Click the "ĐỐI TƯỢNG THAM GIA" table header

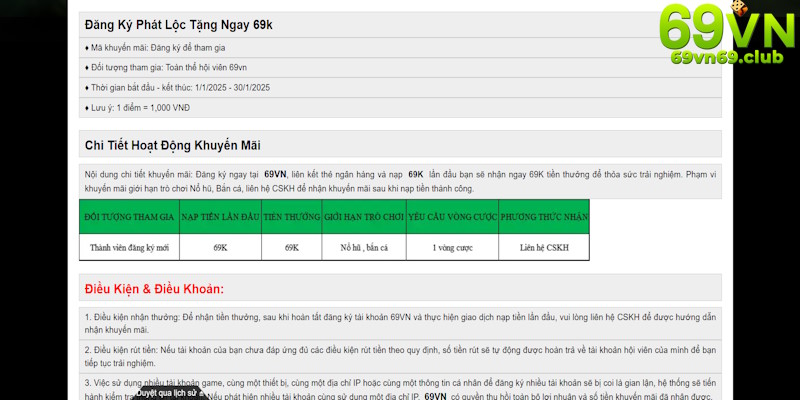(129, 217)
